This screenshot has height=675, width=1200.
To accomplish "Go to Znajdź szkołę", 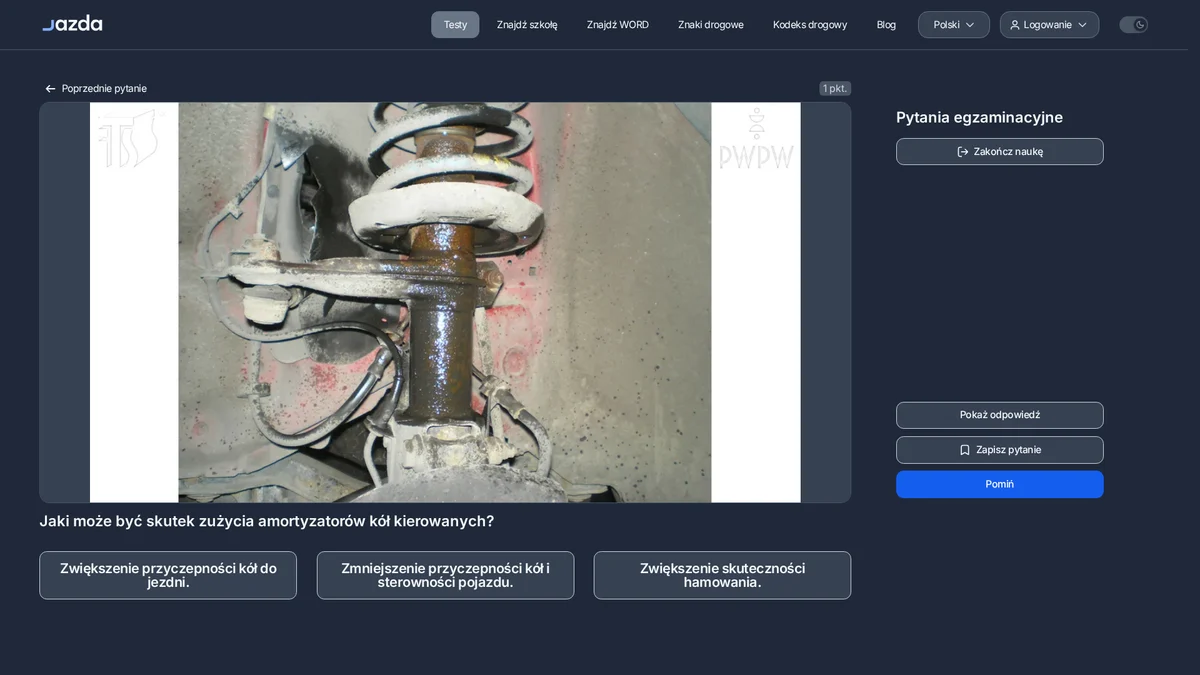I will [527, 25].
